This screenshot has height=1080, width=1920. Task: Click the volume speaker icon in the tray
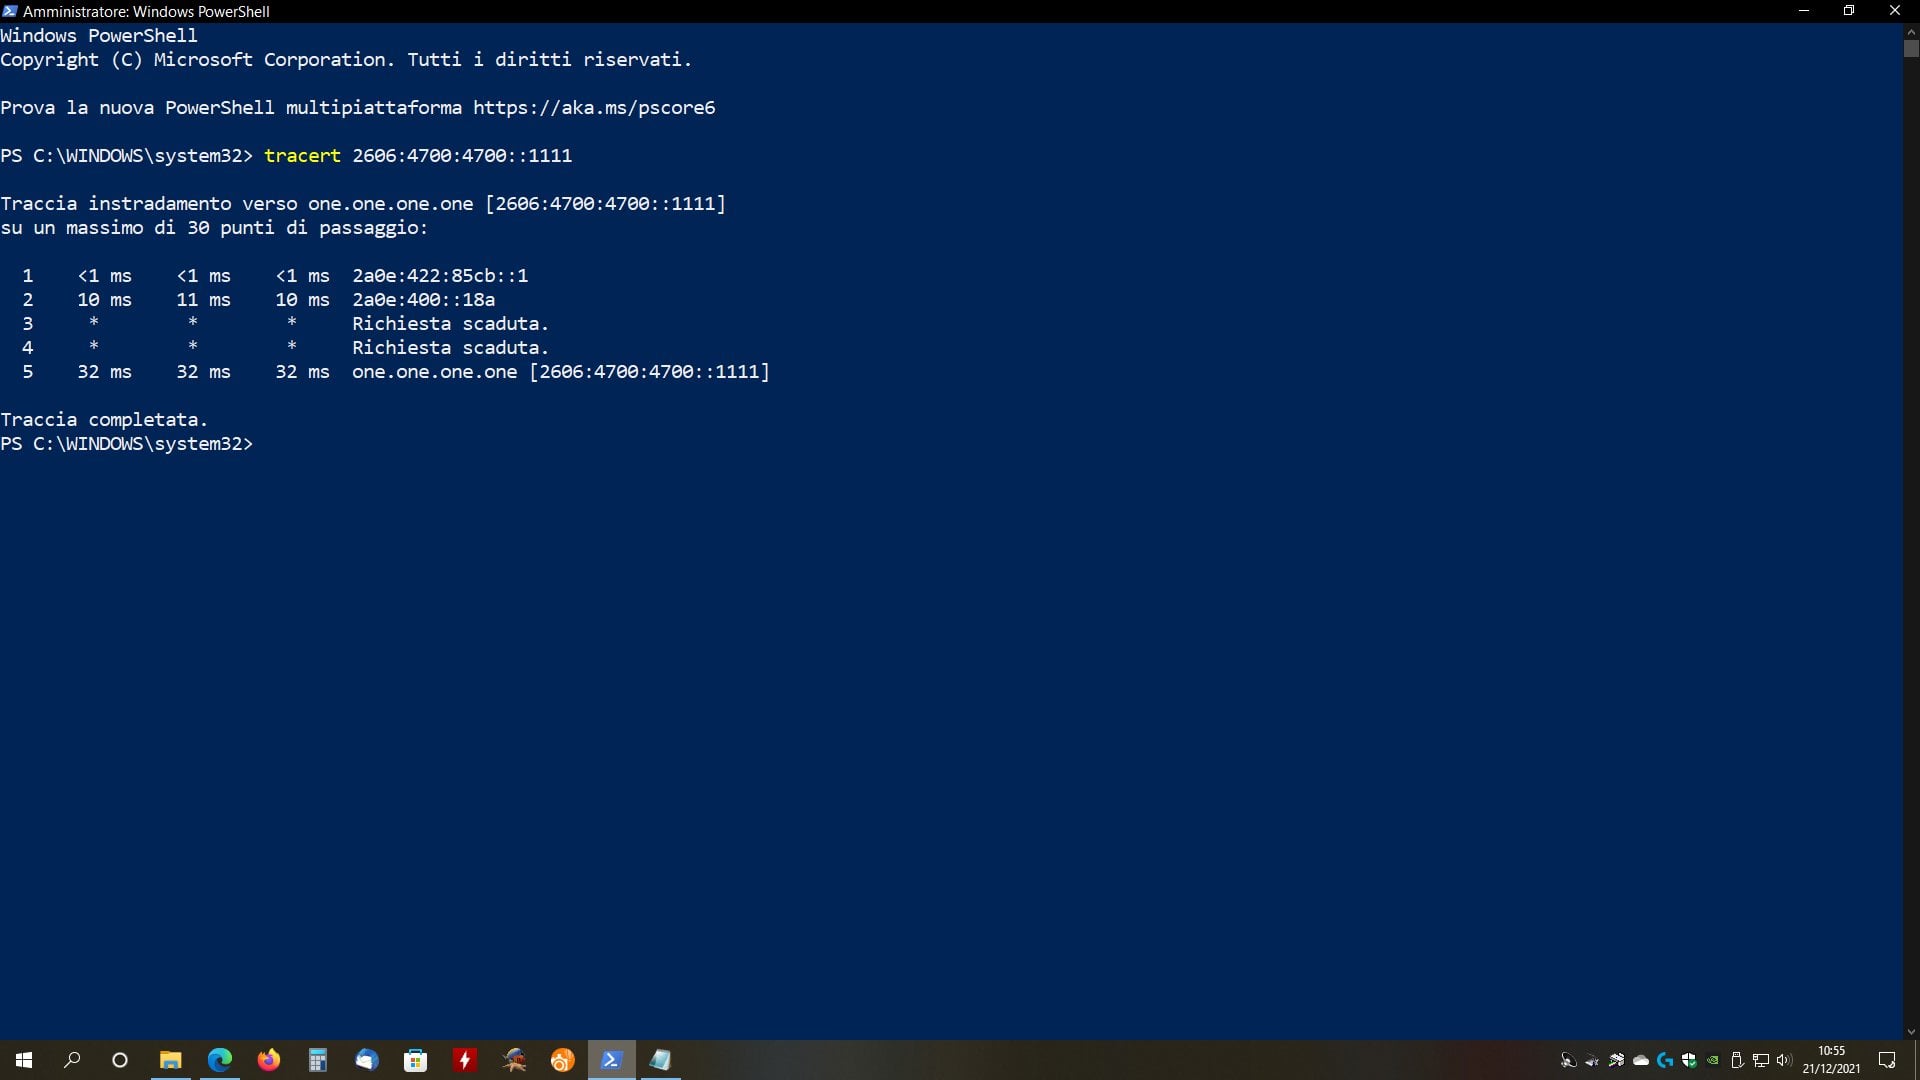pos(1784,1060)
